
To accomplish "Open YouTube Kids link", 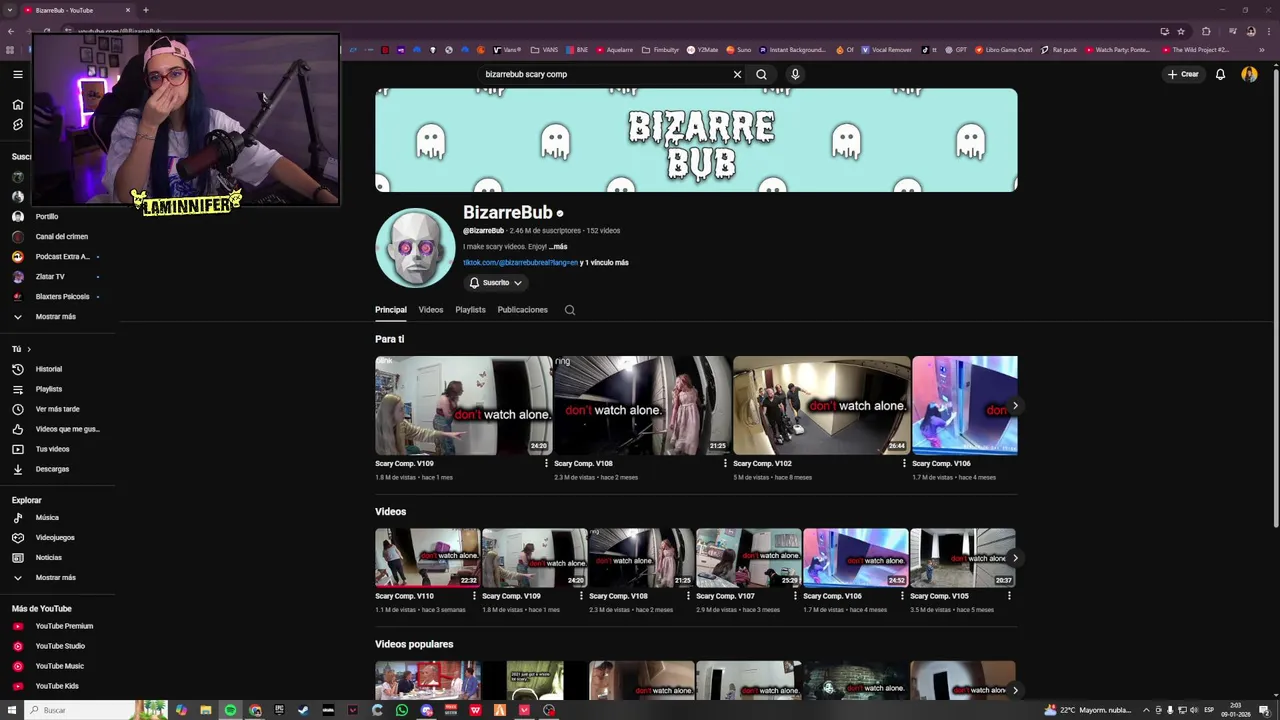I will [x=58, y=686].
